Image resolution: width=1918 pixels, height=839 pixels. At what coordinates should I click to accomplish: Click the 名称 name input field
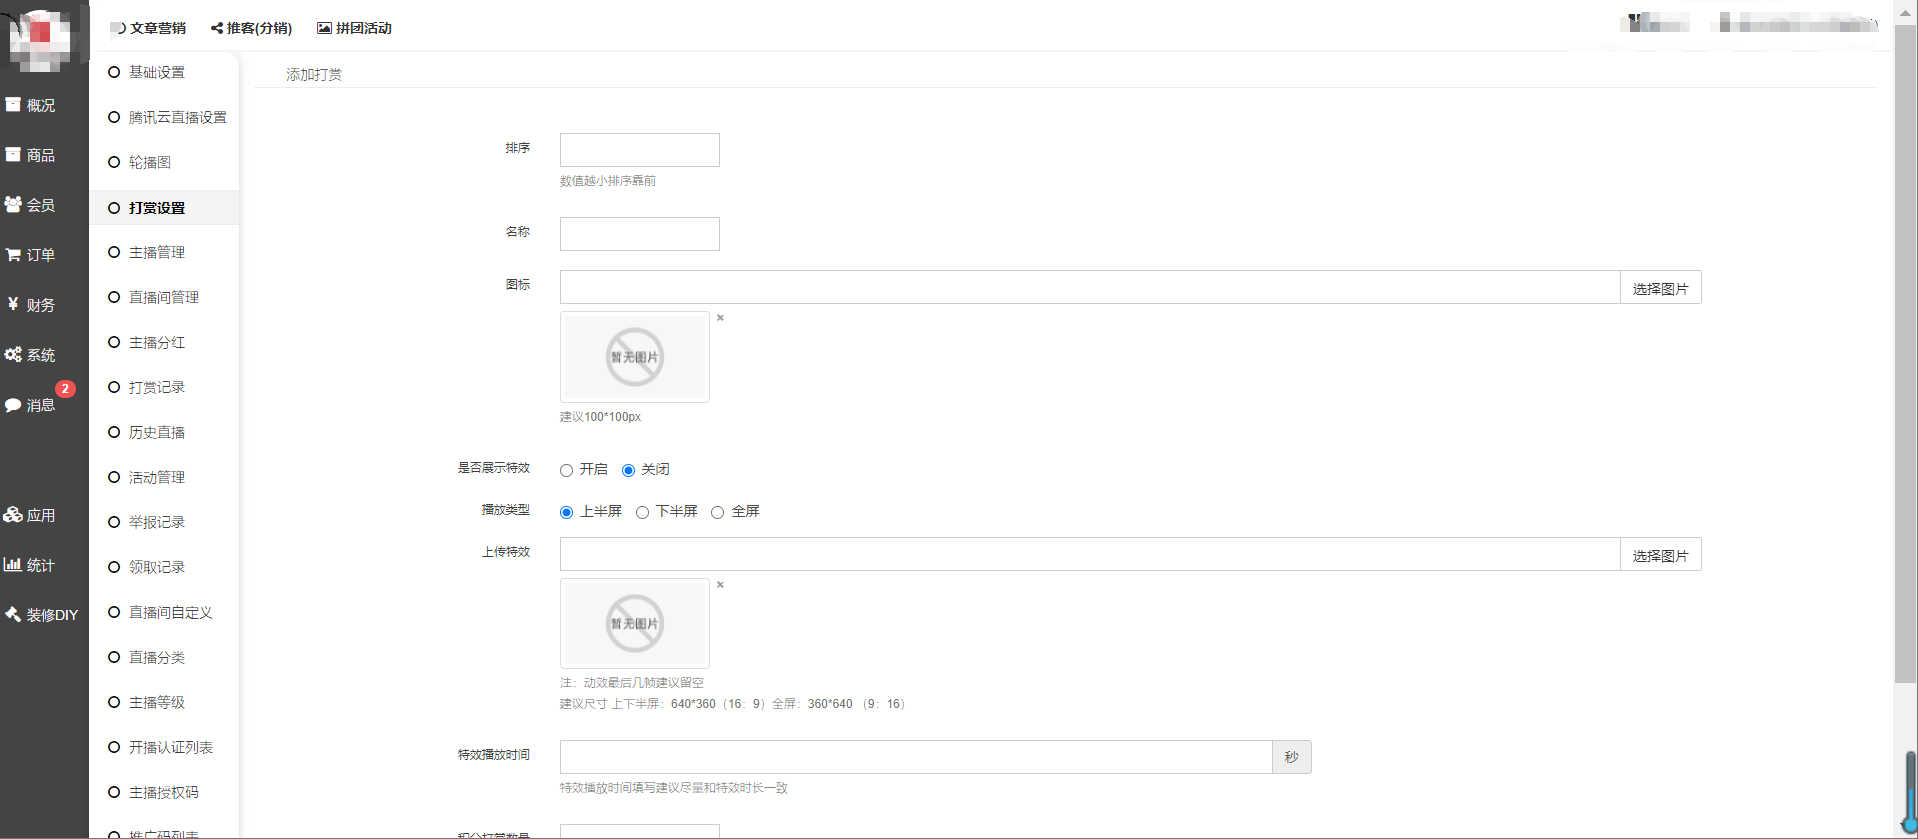[640, 234]
